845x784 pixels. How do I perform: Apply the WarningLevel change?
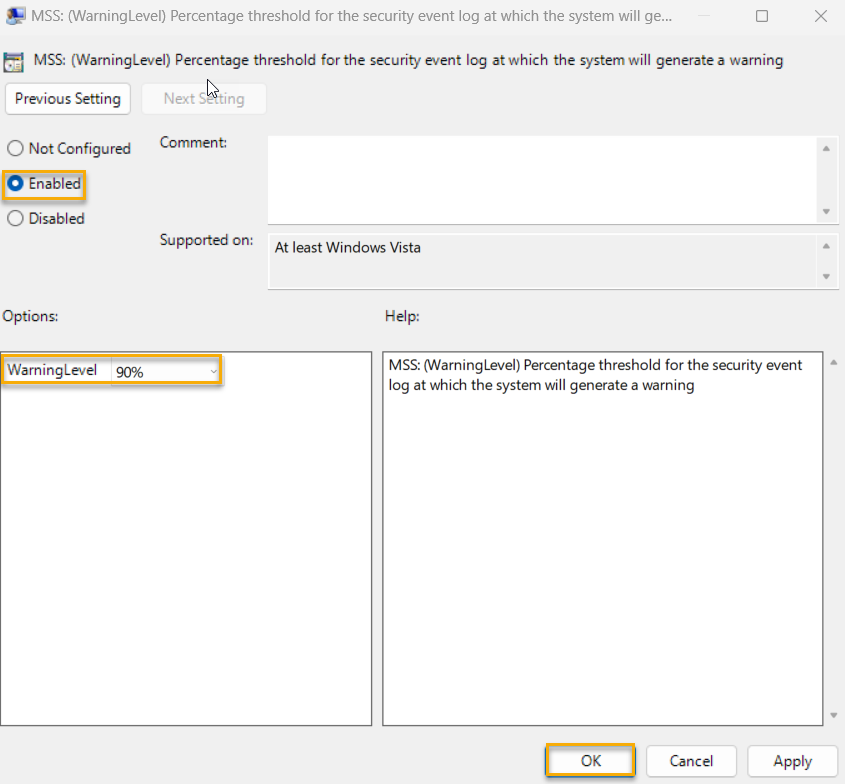tap(792, 761)
